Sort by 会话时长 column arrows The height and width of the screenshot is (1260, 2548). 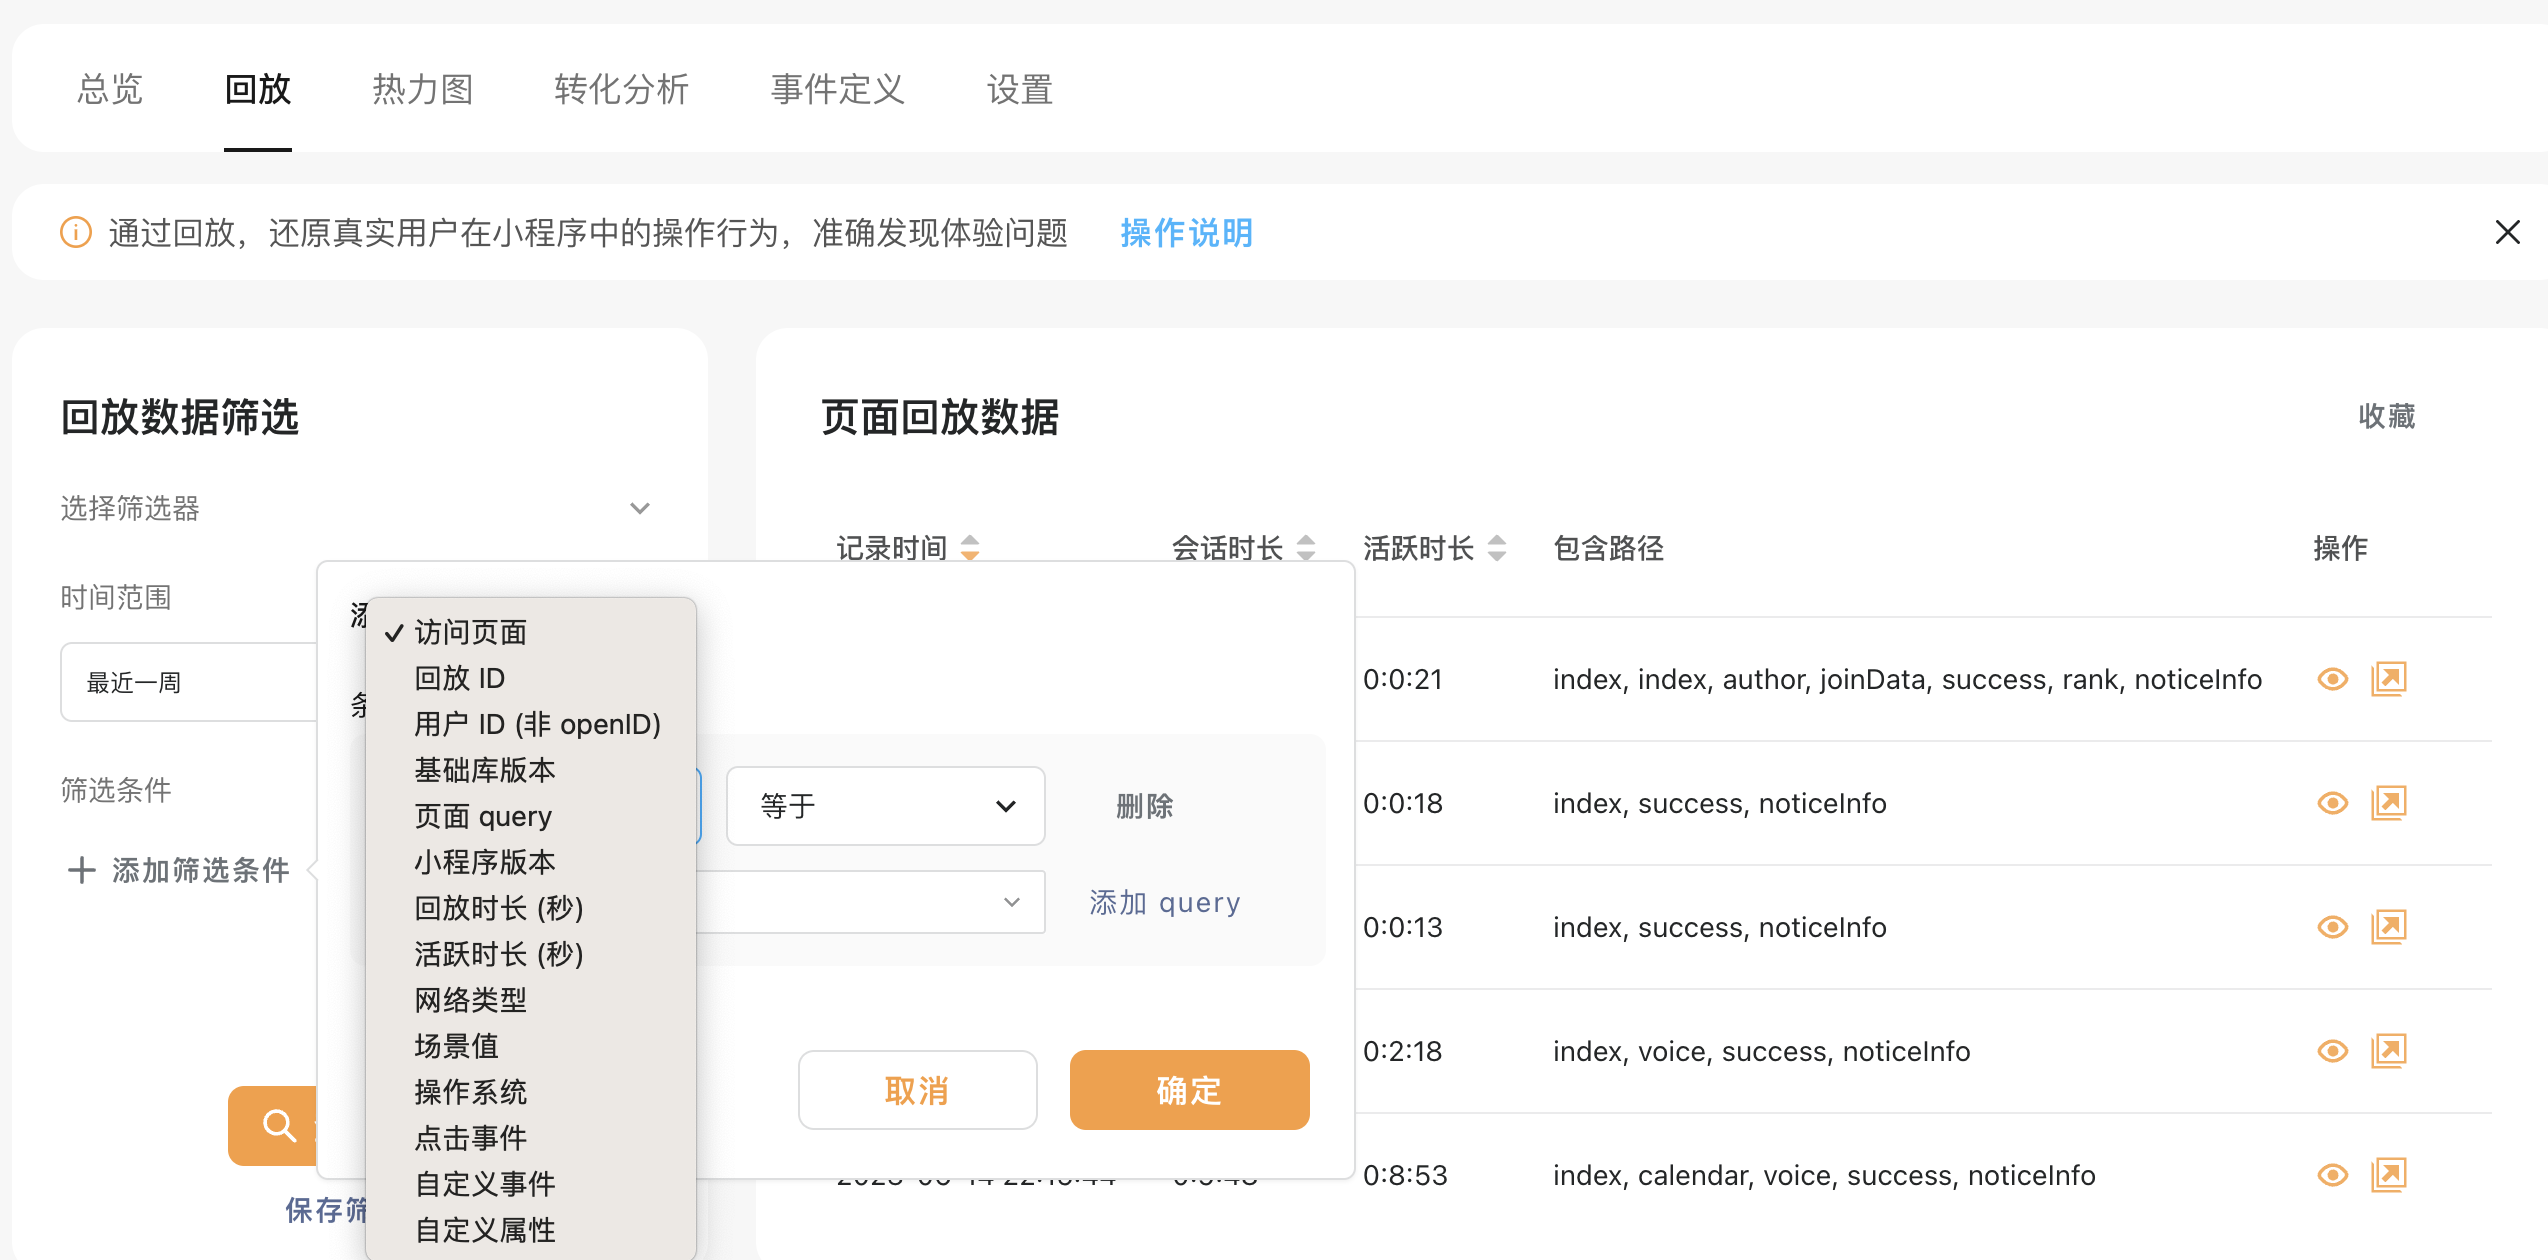pos(1305,548)
